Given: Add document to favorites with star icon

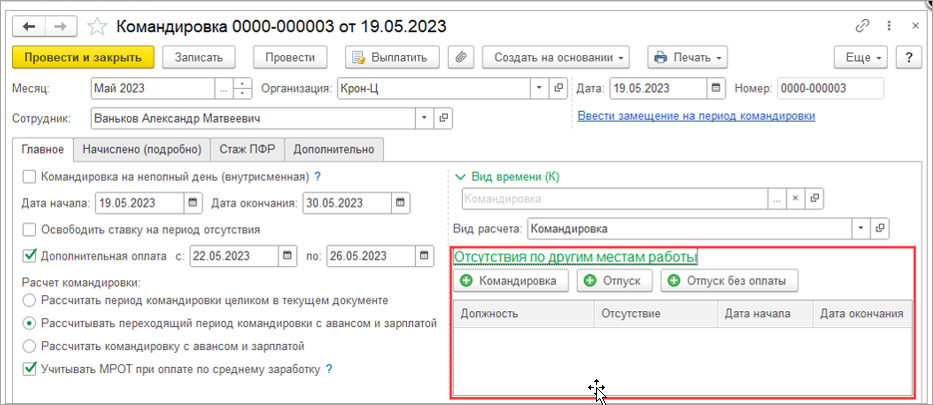Looking at the screenshot, I should [97, 27].
